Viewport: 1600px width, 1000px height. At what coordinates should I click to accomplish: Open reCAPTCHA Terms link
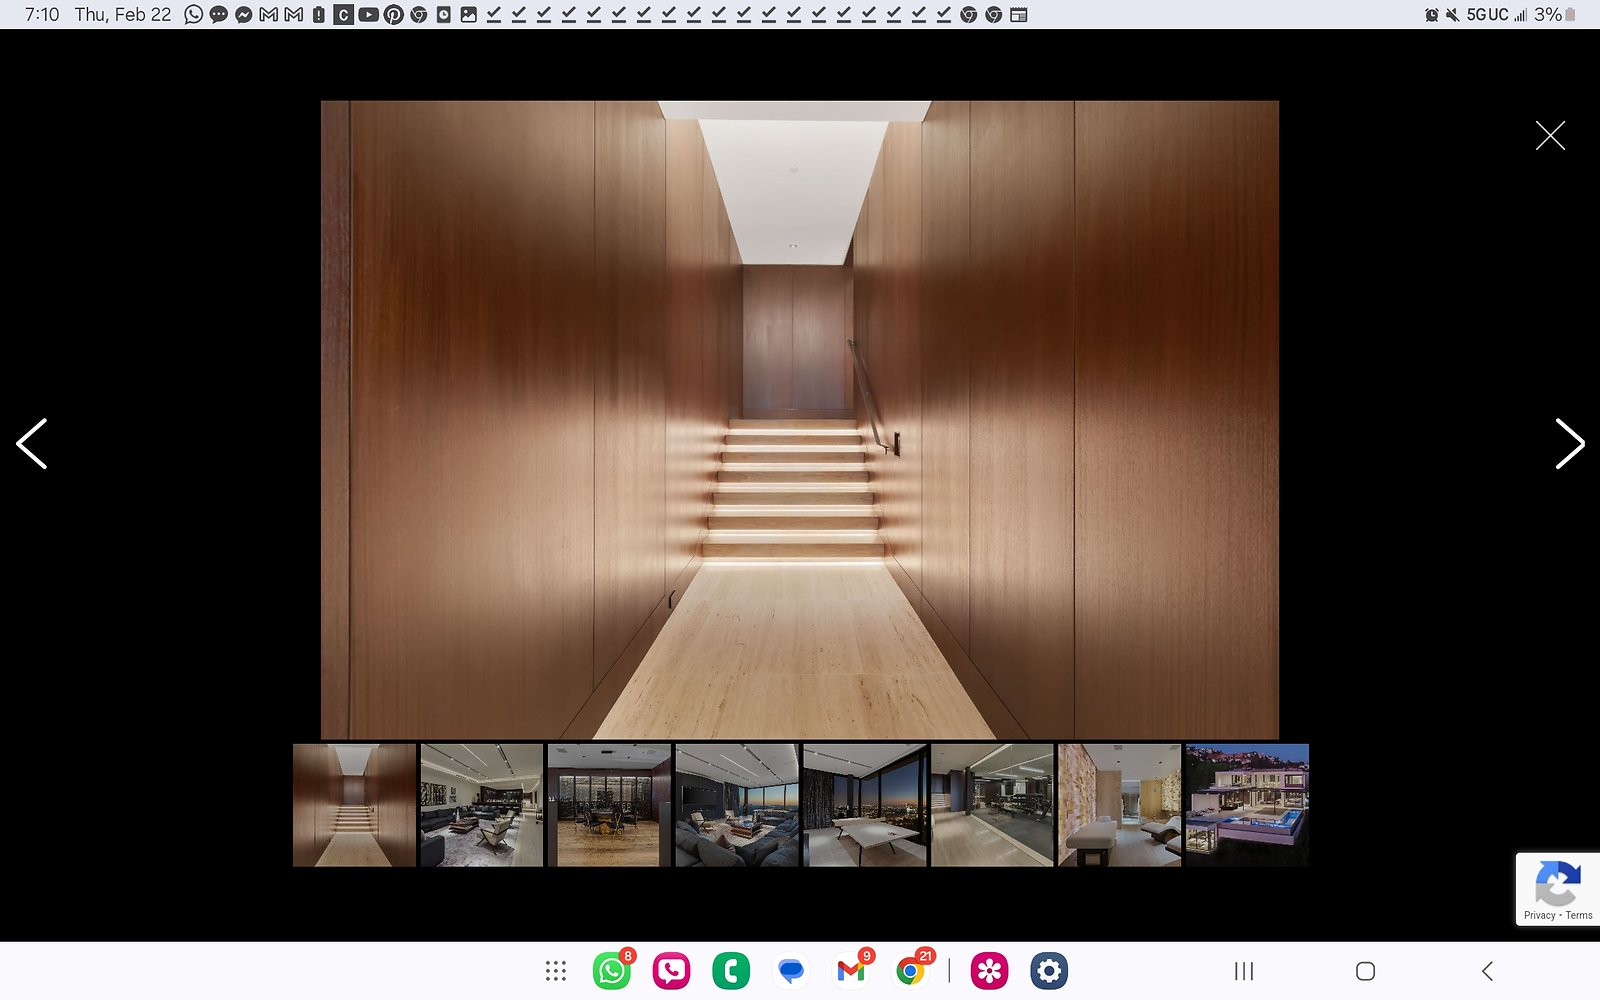pyautogui.click(x=1579, y=915)
